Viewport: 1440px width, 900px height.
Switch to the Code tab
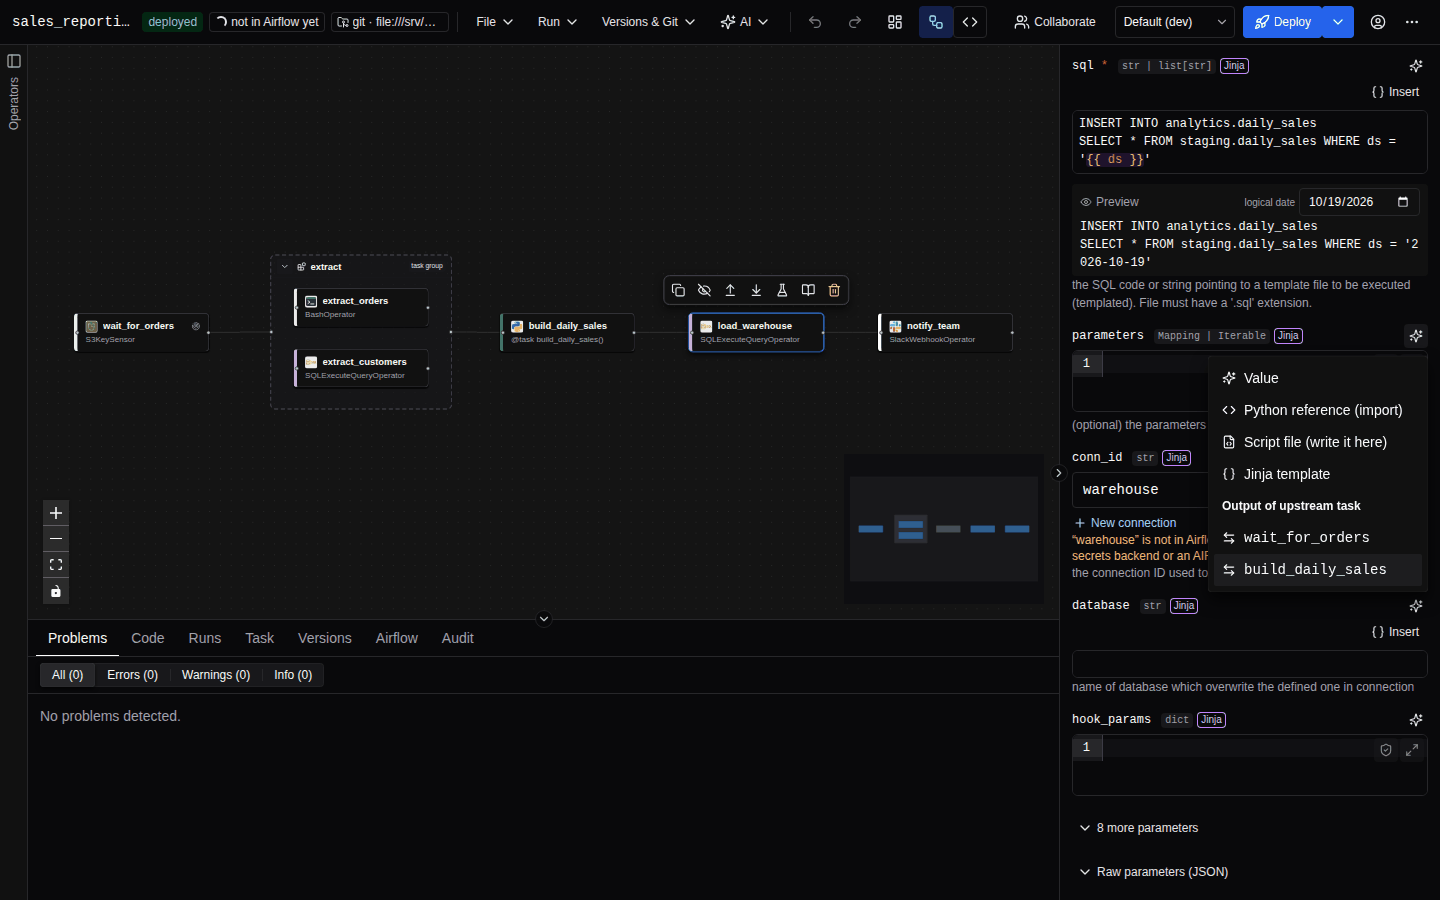tap(148, 638)
